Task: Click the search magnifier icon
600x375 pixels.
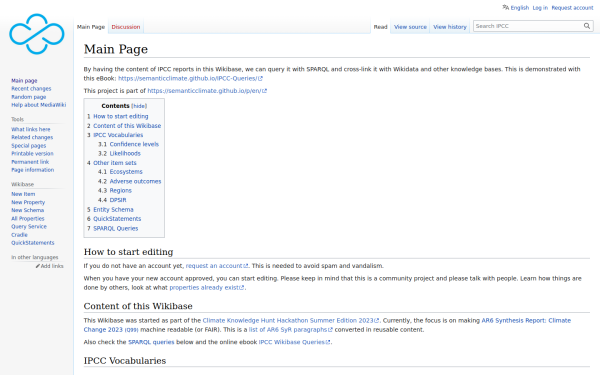Action: (x=587, y=26)
